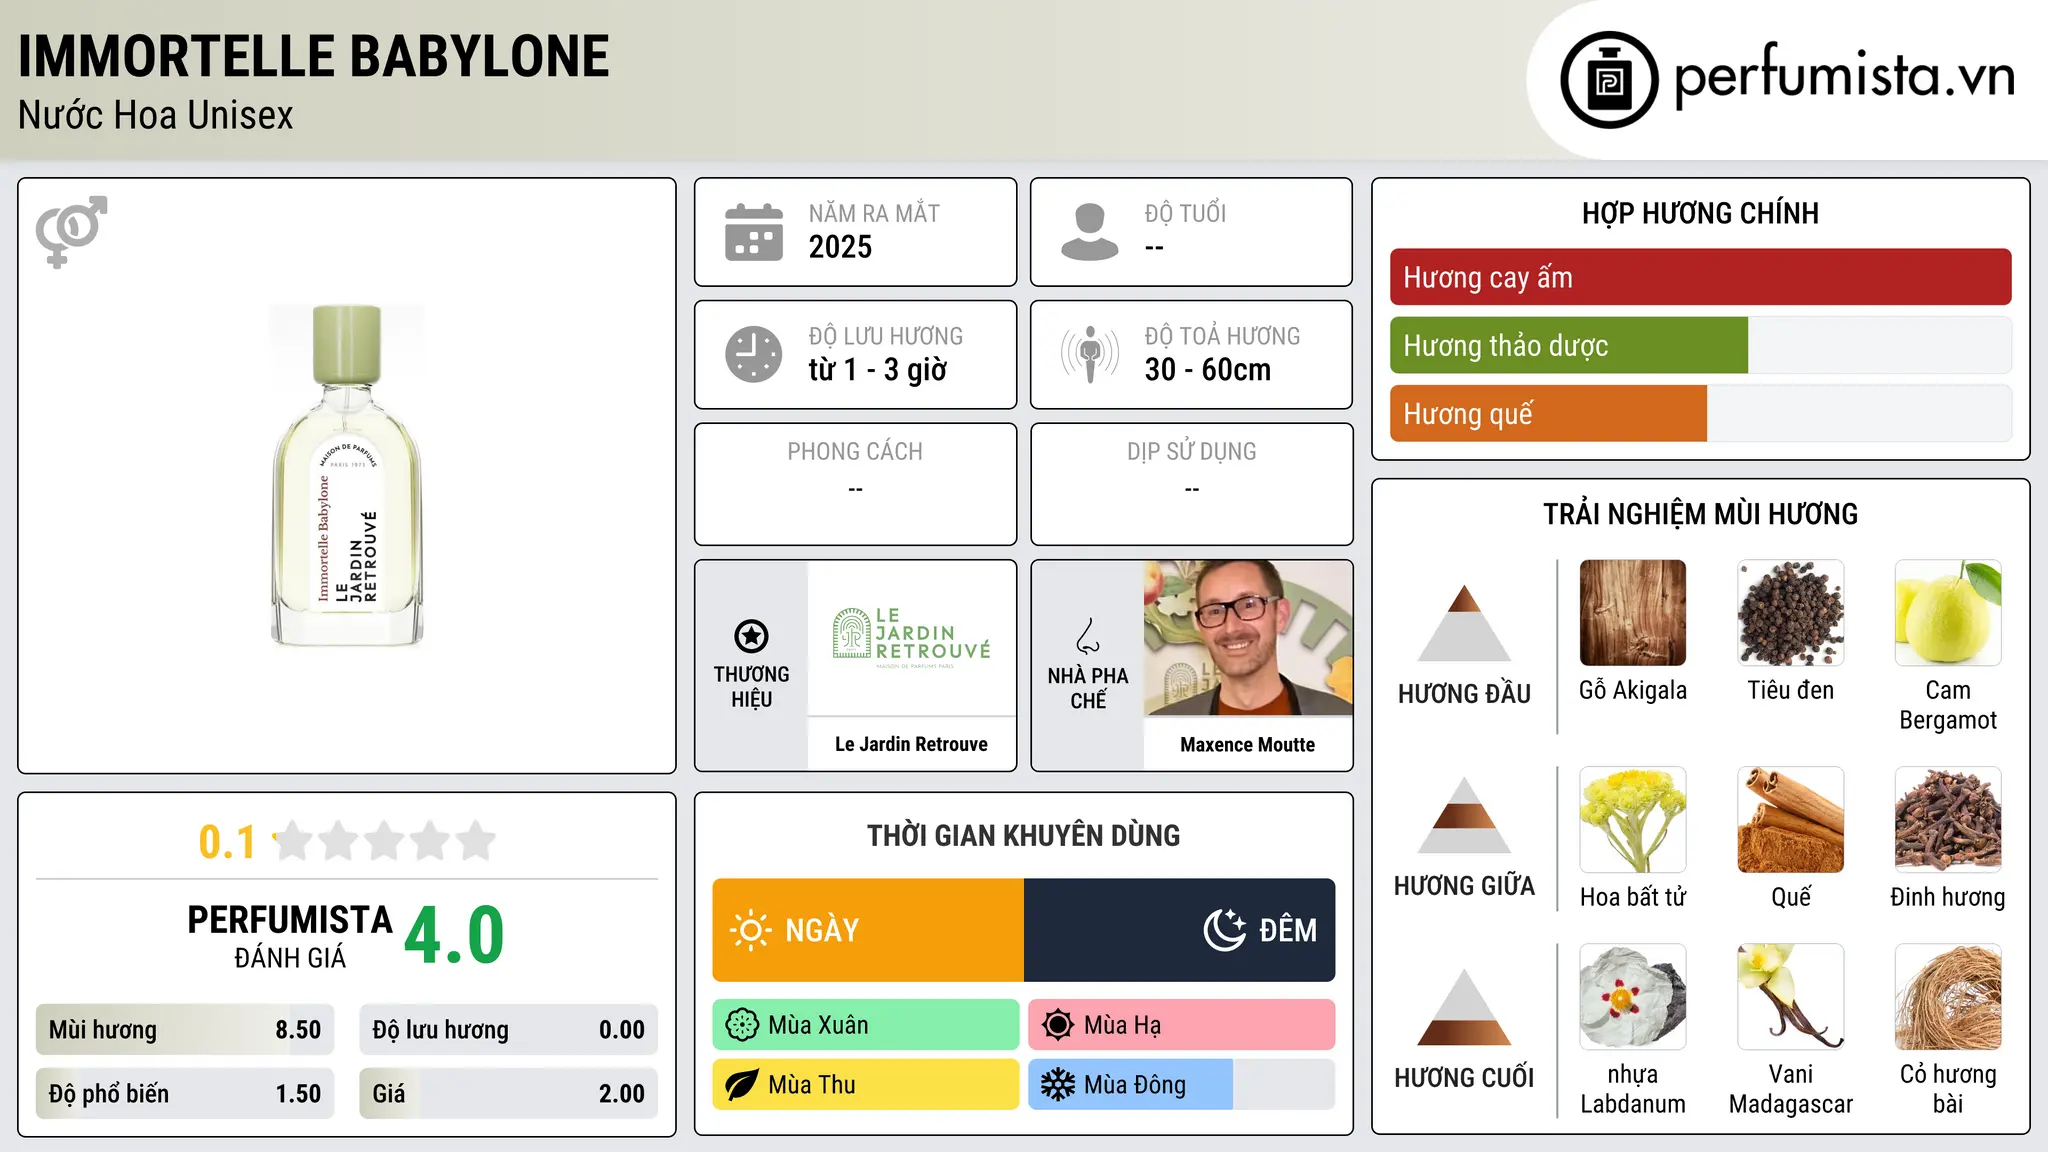Click the release year 2025 value
Screen dimensions: 2048x1152
click(840, 247)
